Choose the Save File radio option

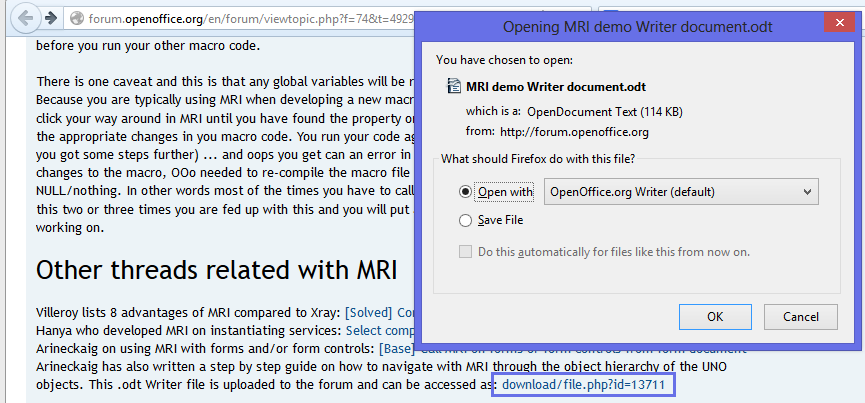point(465,220)
